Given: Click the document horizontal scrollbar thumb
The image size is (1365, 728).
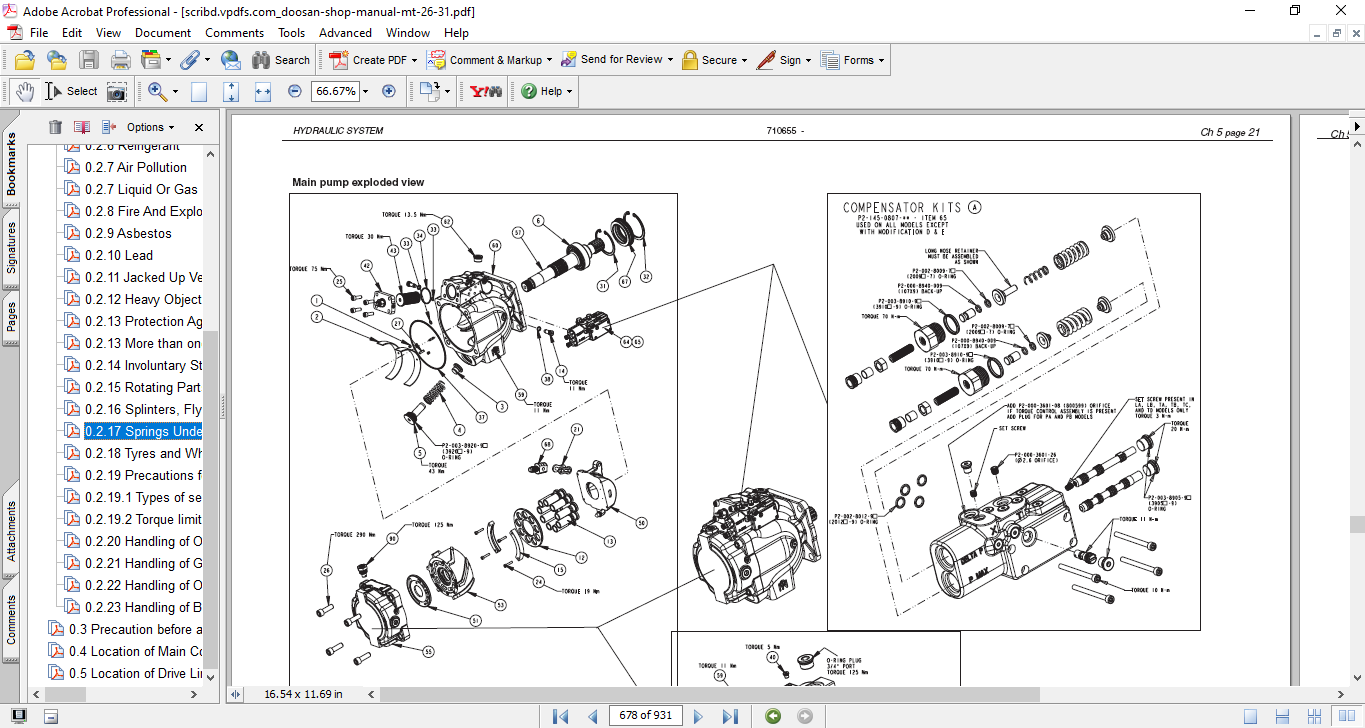Looking at the screenshot, I should tap(709, 694).
